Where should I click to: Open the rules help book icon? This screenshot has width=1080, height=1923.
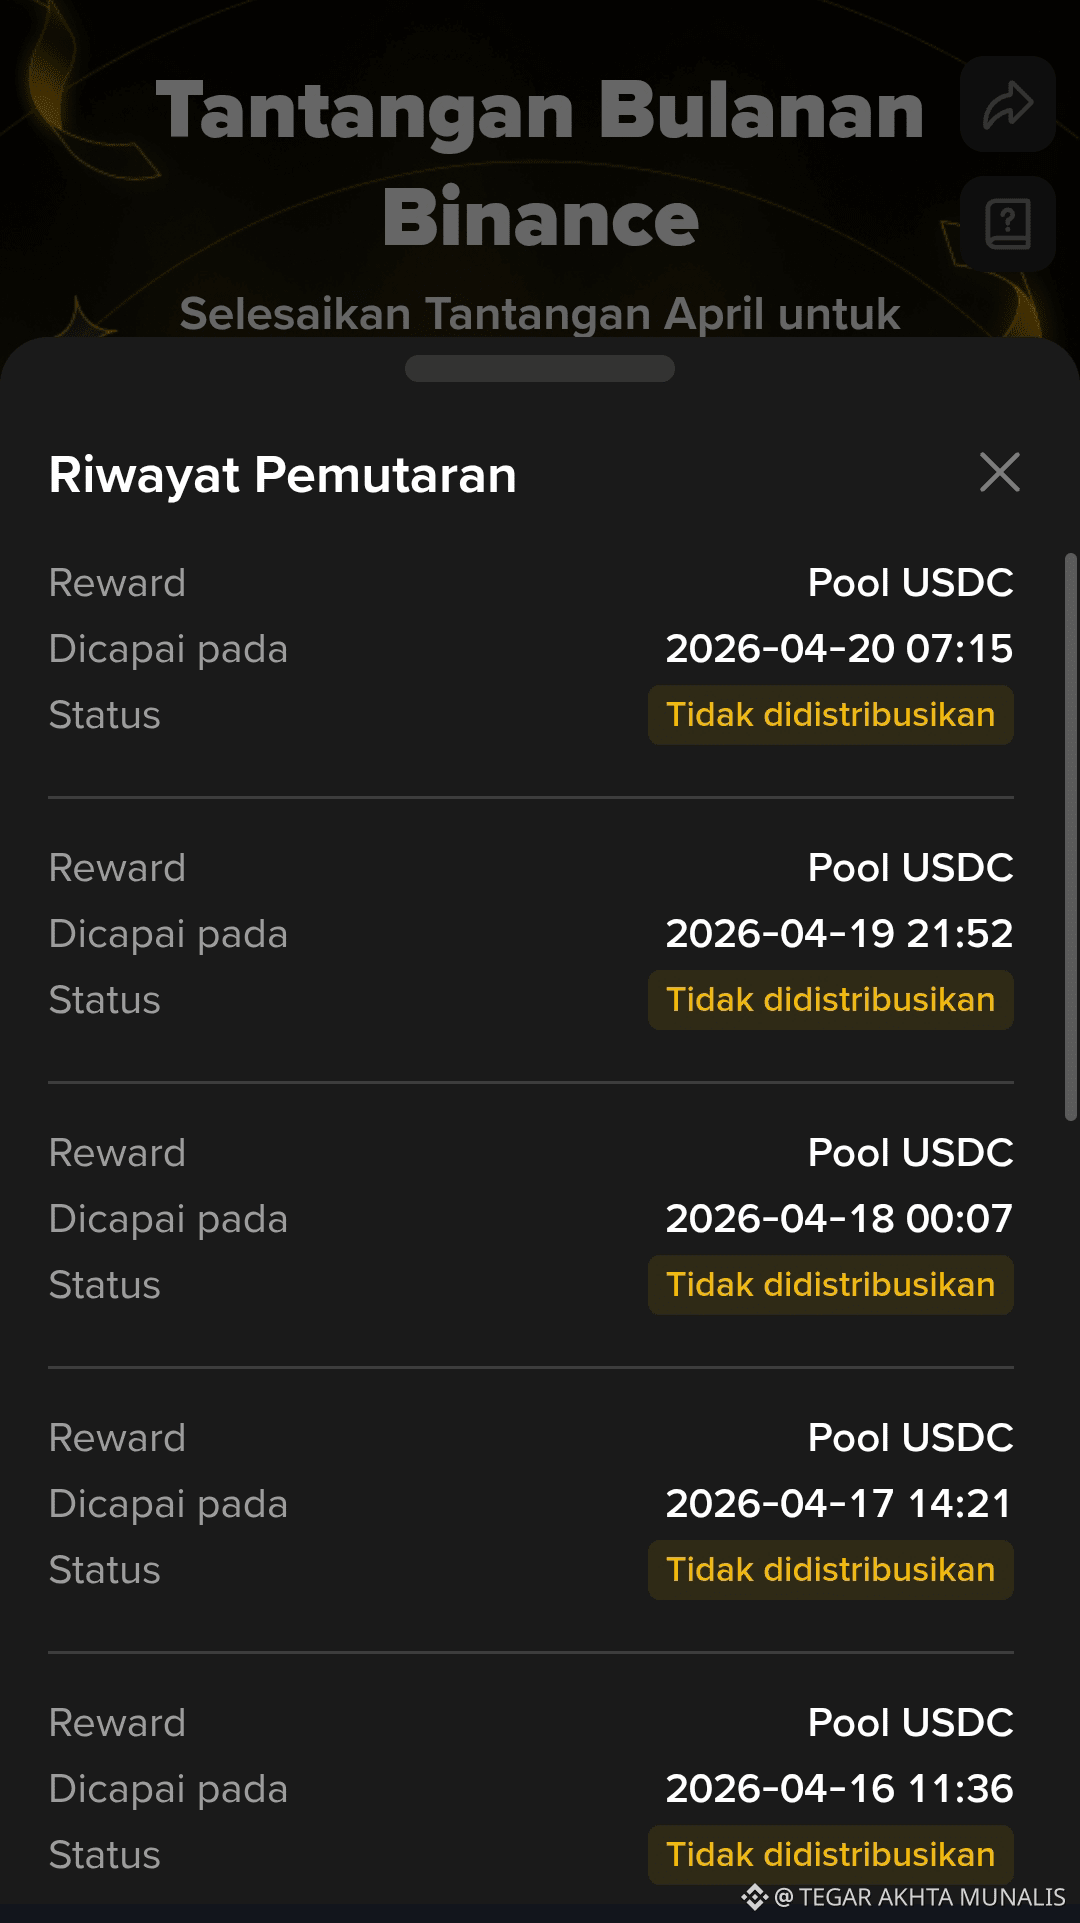click(1007, 224)
